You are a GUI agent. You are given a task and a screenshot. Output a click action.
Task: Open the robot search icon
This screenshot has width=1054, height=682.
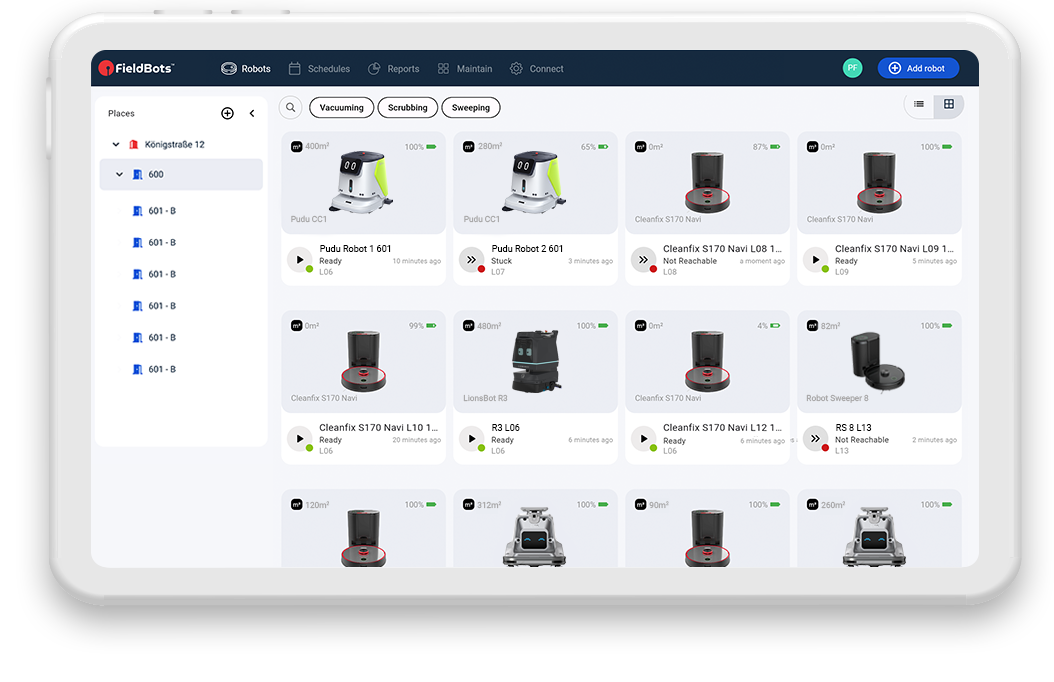coord(290,108)
